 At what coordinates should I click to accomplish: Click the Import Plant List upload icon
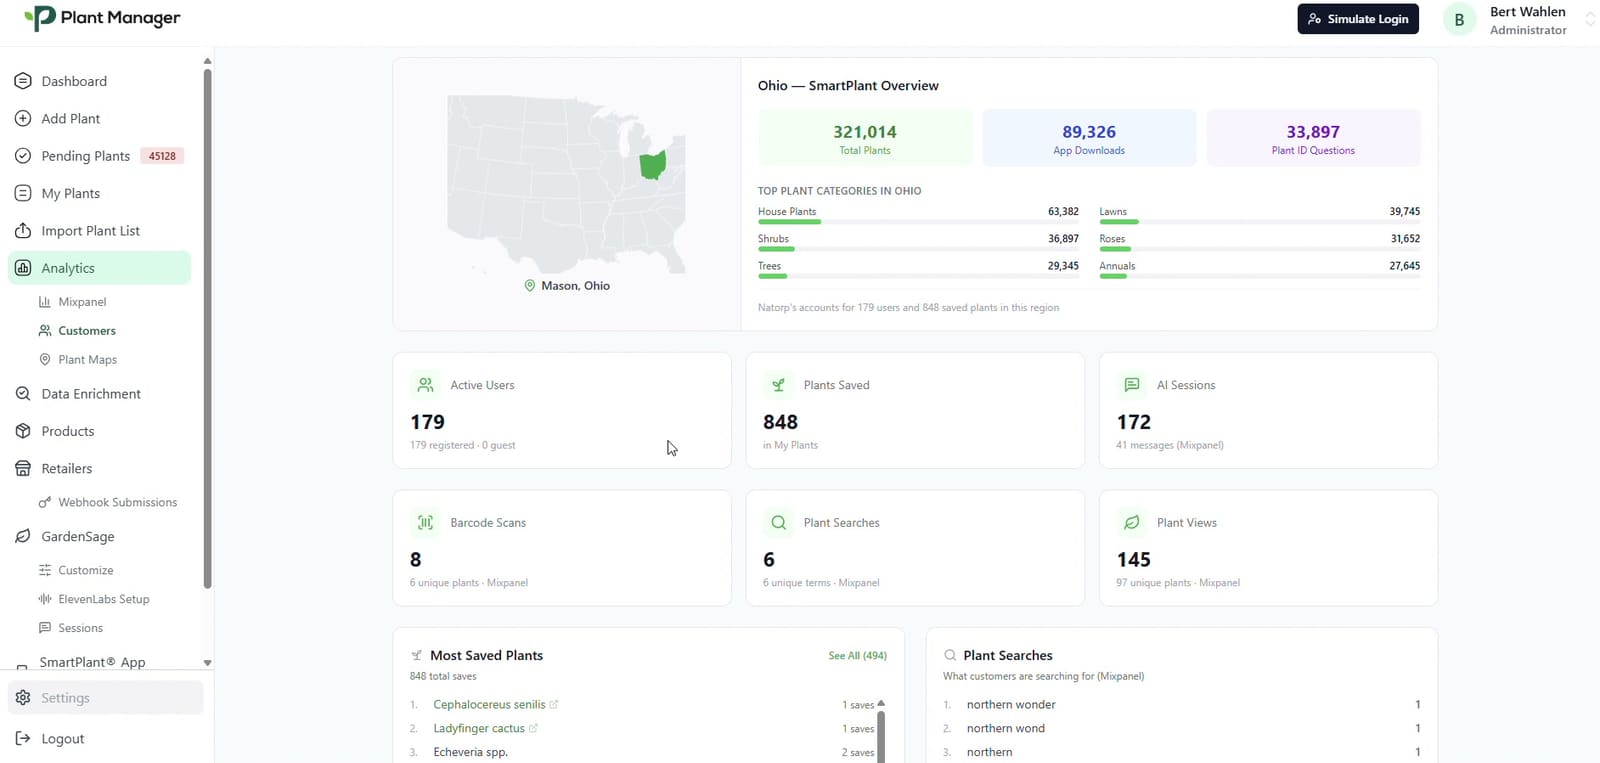tap(23, 231)
